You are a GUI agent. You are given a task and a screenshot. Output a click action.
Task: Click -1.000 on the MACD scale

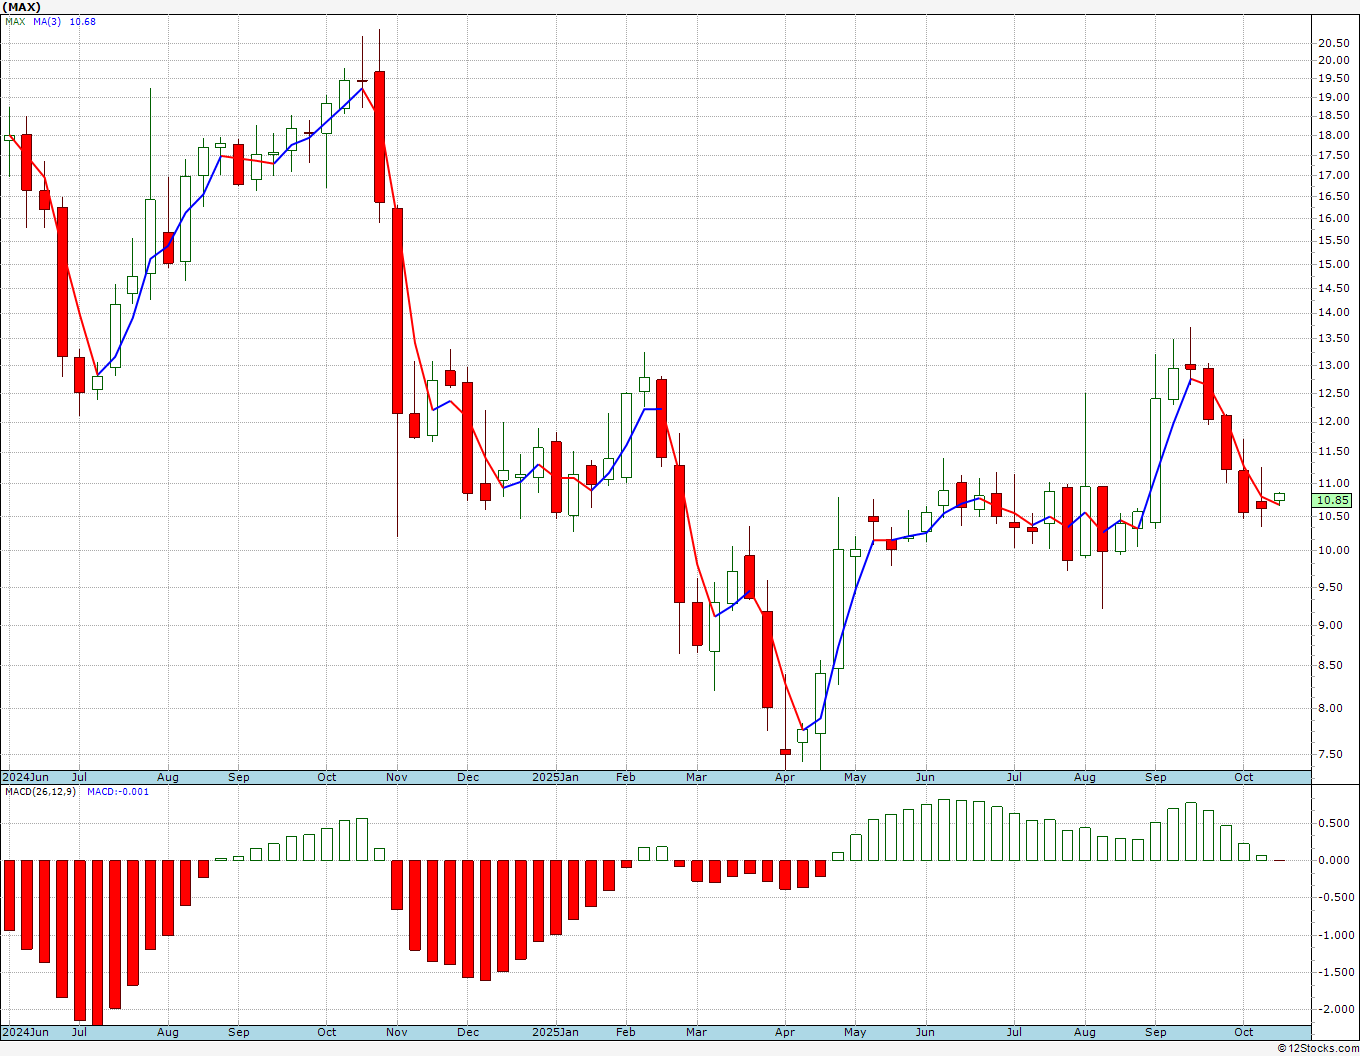1338,936
